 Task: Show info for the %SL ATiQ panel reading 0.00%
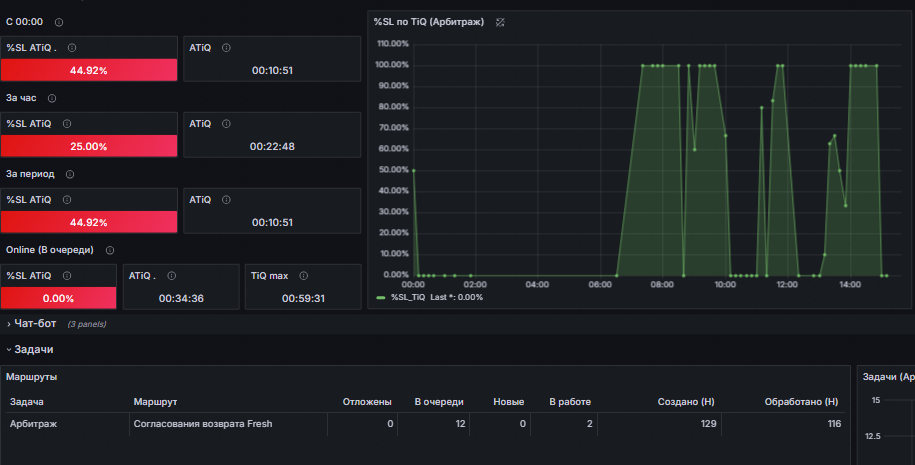coord(67,275)
